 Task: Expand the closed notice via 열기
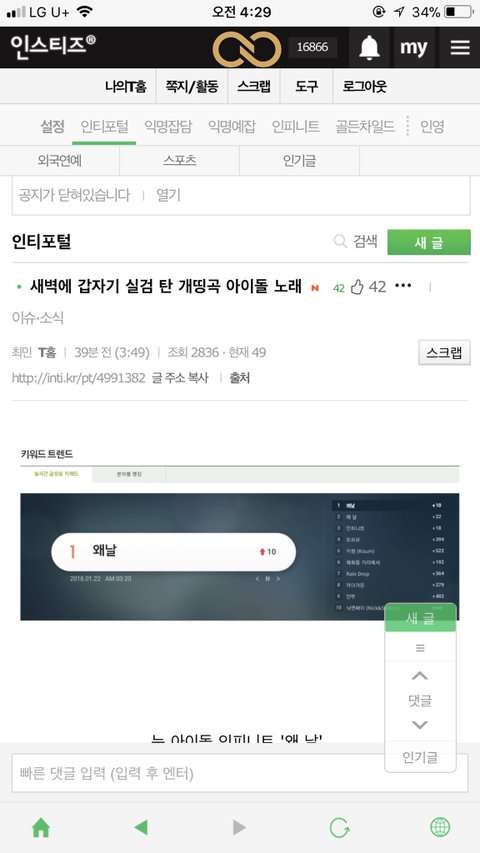(168, 195)
